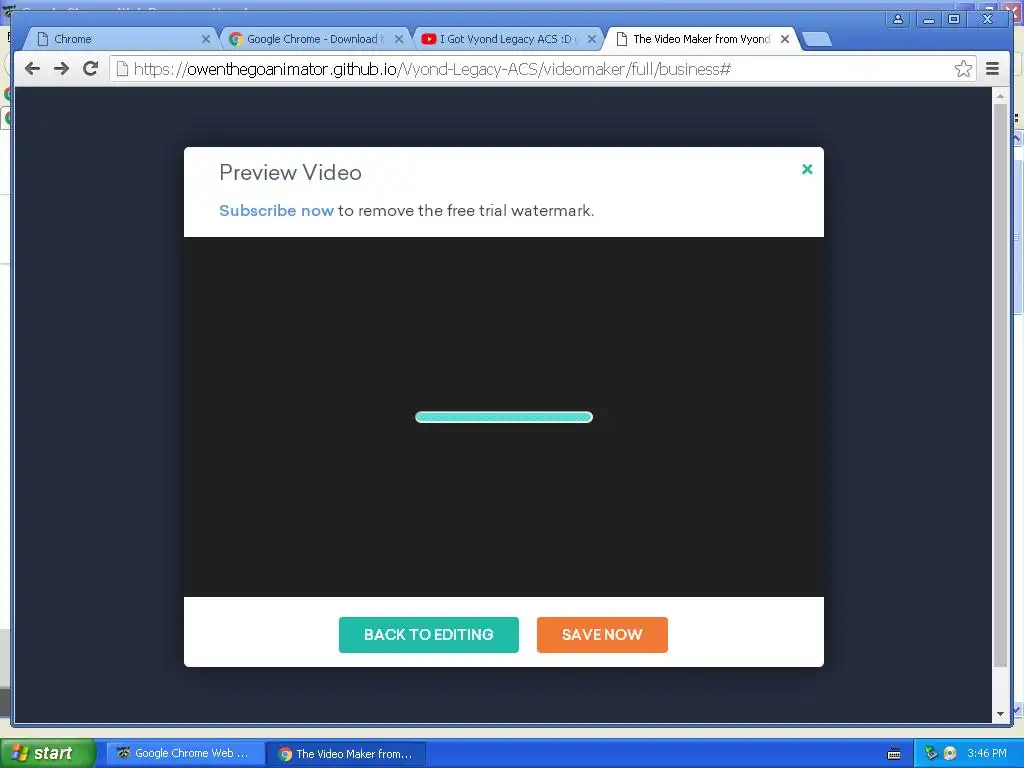The image size is (1024, 768).
Task: Click the page vertical scrollbar
Action: (1000, 385)
